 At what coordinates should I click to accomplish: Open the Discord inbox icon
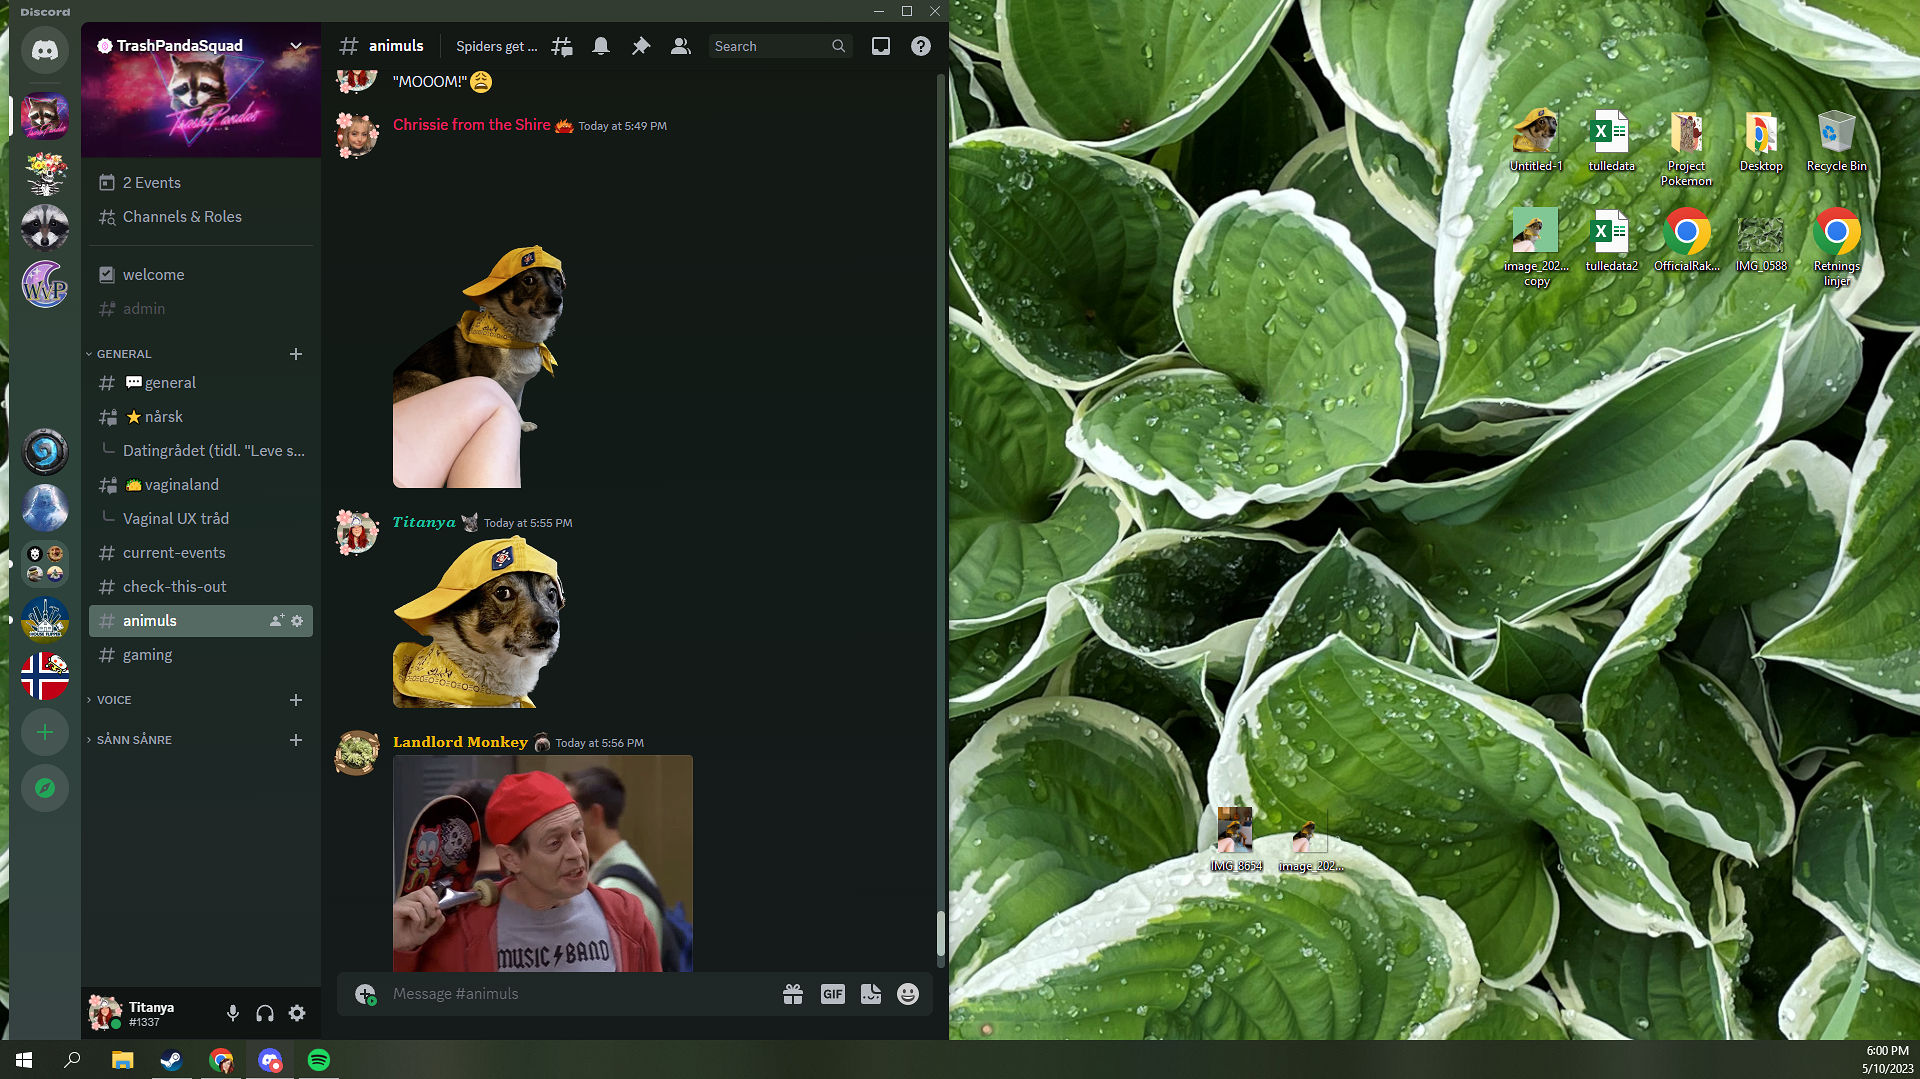(x=881, y=45)
